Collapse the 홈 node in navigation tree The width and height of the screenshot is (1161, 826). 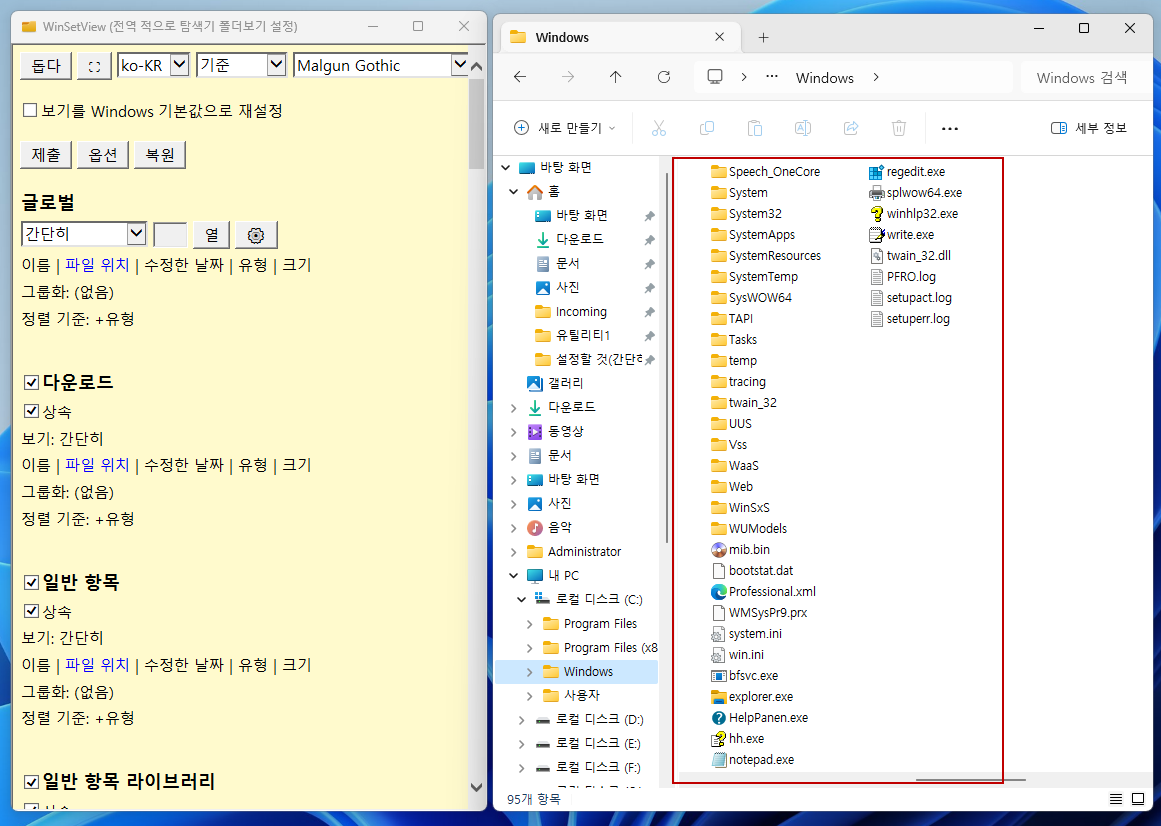click(513, 192)
